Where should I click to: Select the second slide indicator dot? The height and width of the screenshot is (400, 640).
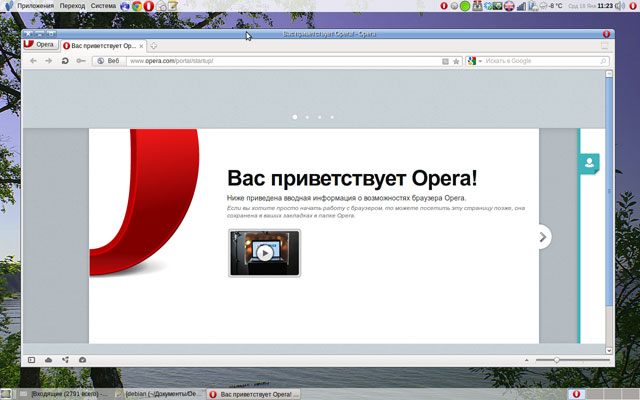(307, 117)
